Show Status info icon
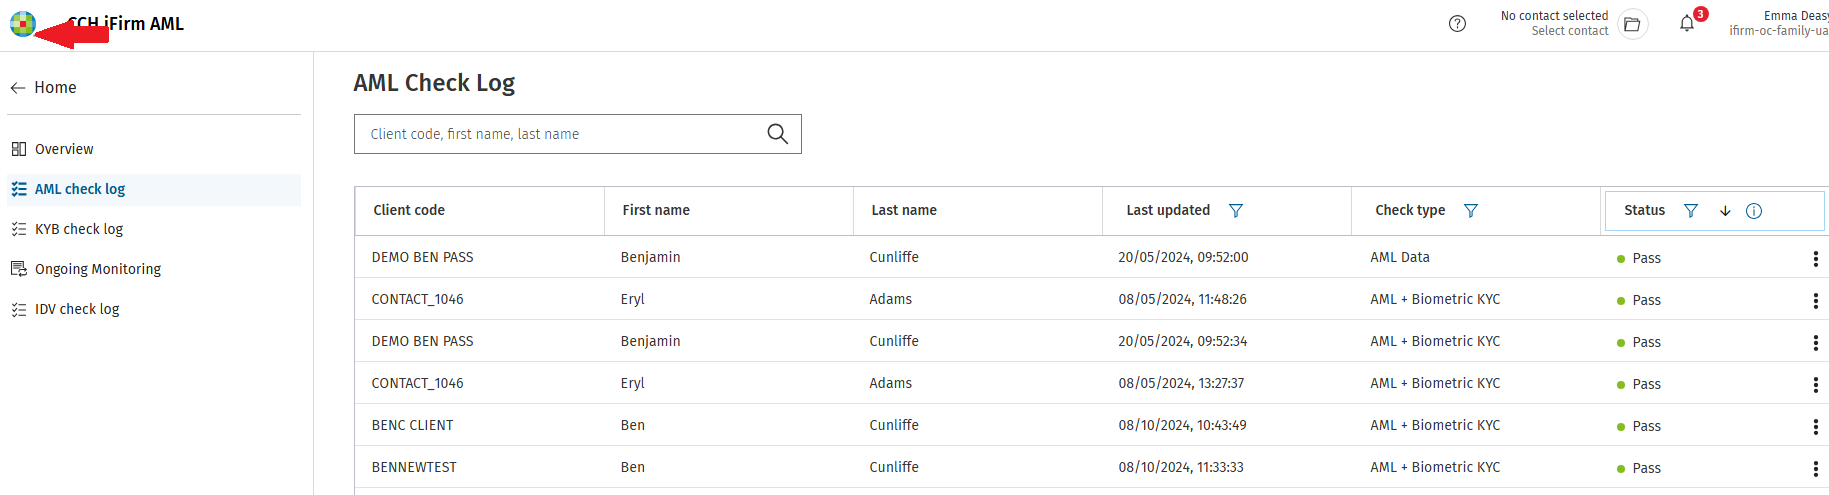Screen dimensions: 1829x495 [x=1754, y=210]
